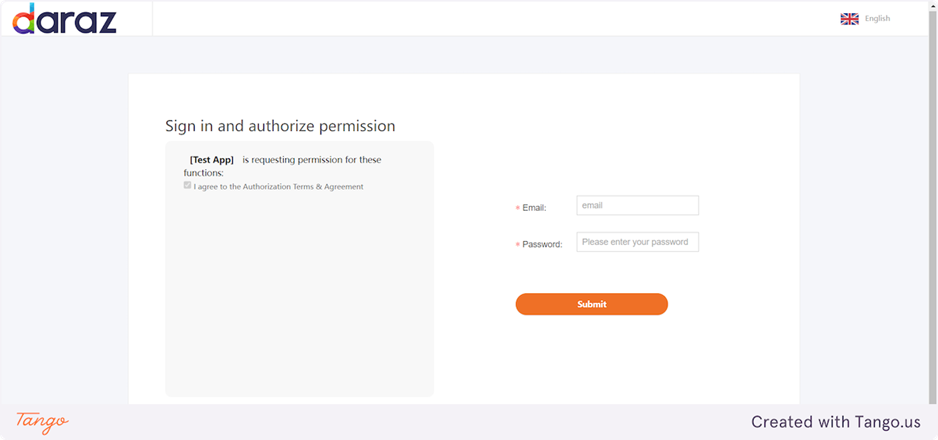Focus the Email input field
The height and width of the screenshot is (440, 938).
(637, 206)
